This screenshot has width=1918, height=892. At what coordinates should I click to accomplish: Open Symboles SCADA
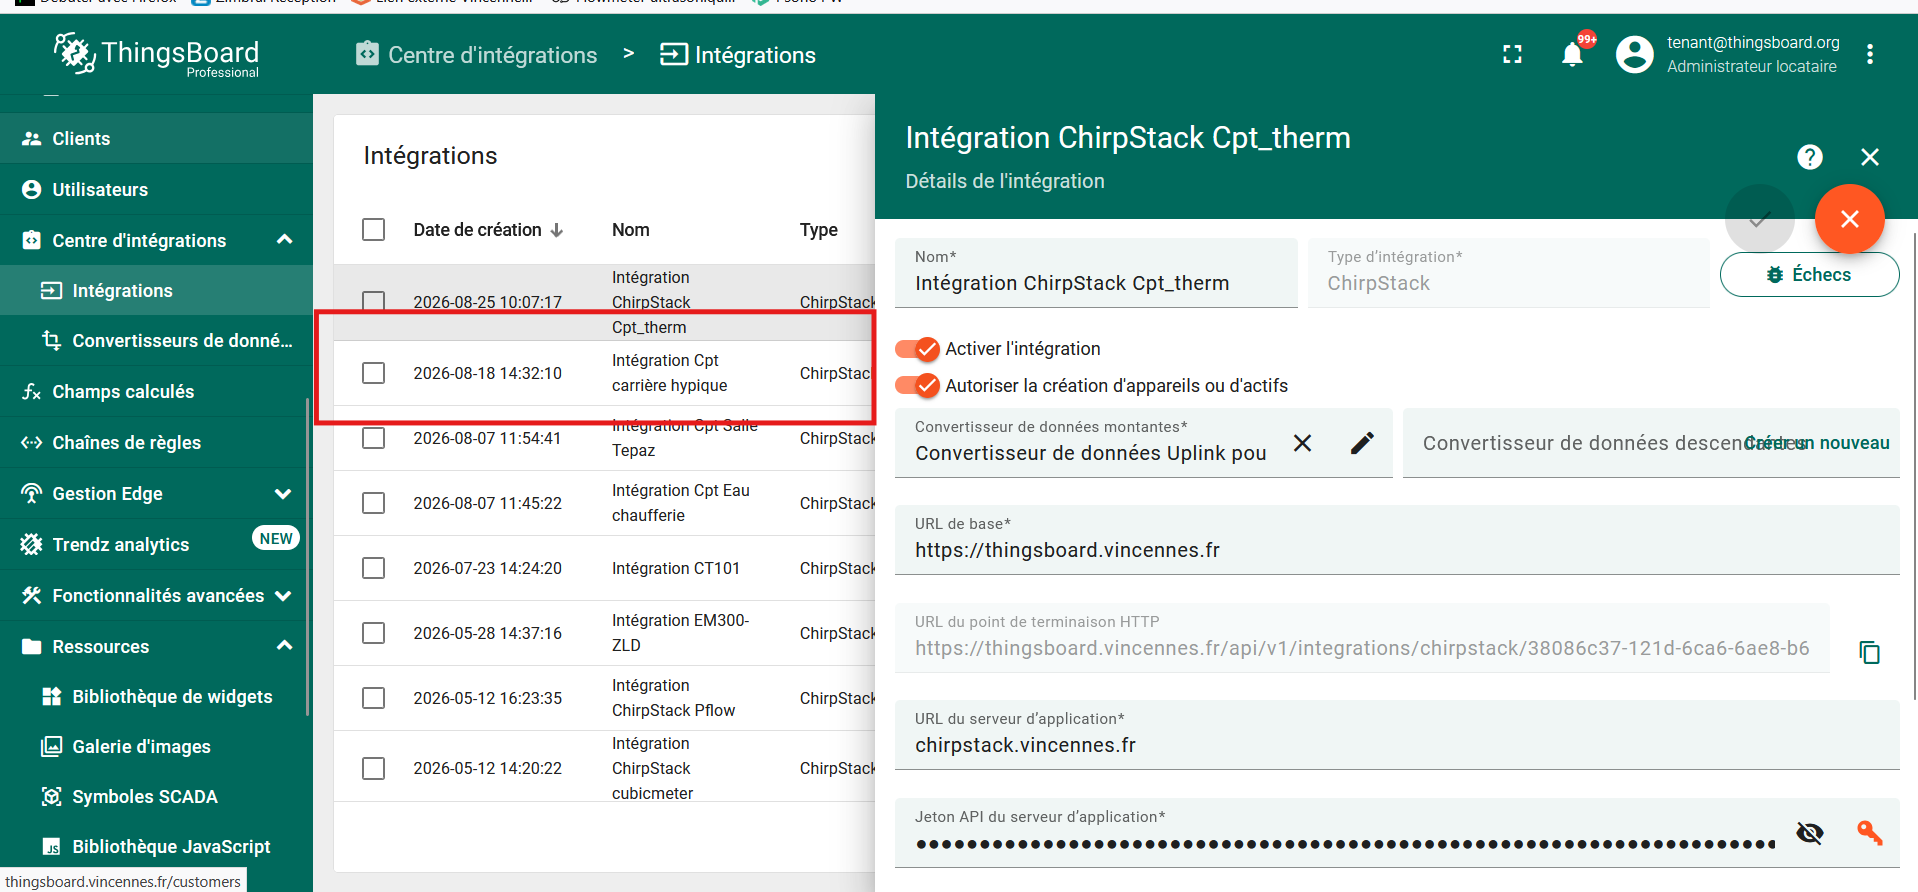(x=156, y=797)
